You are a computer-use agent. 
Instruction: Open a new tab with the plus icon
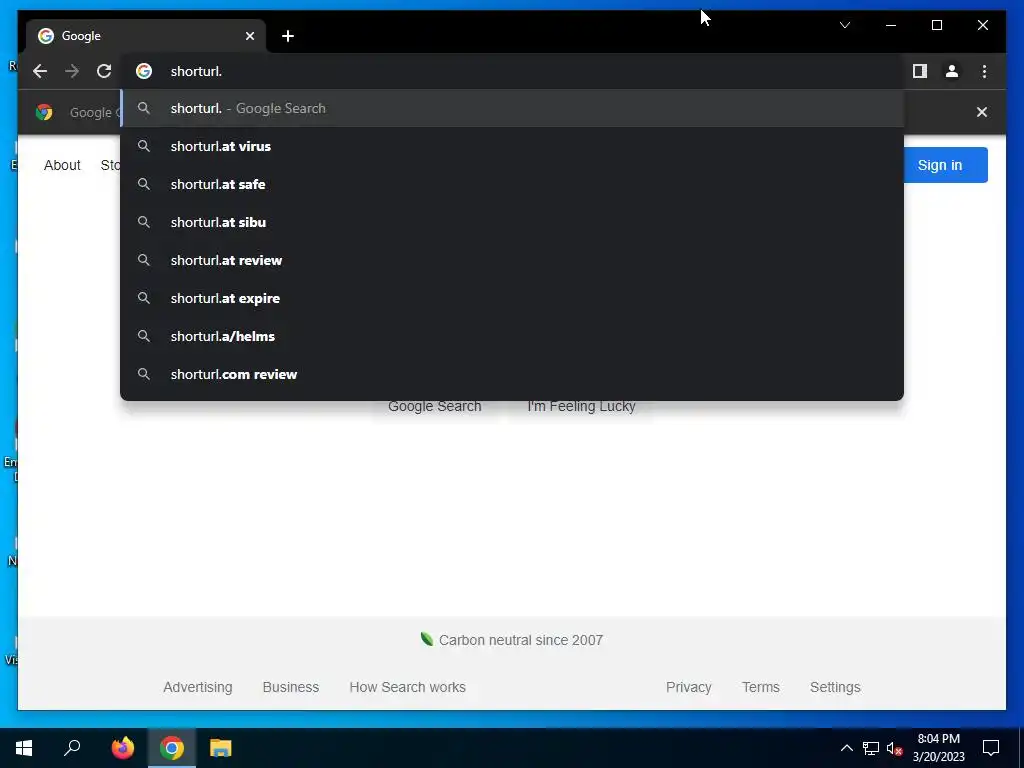(x=288, y=36)
